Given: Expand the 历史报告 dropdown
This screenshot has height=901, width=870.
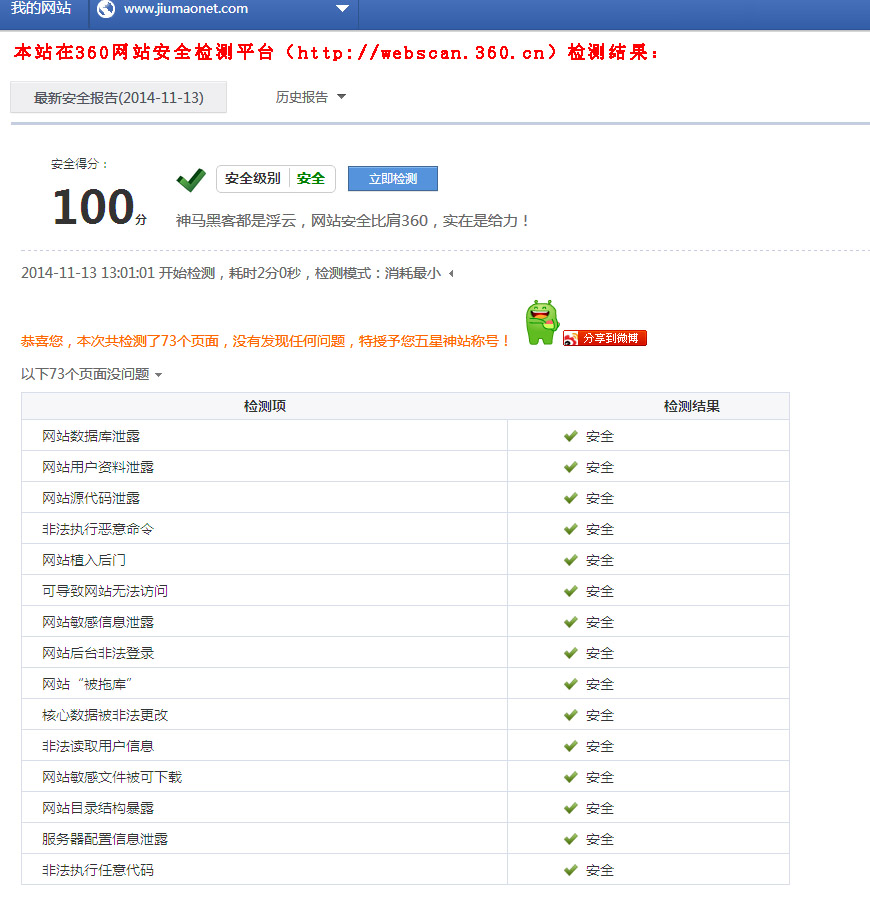Looking at the screenshot, I should coord(310,97).
